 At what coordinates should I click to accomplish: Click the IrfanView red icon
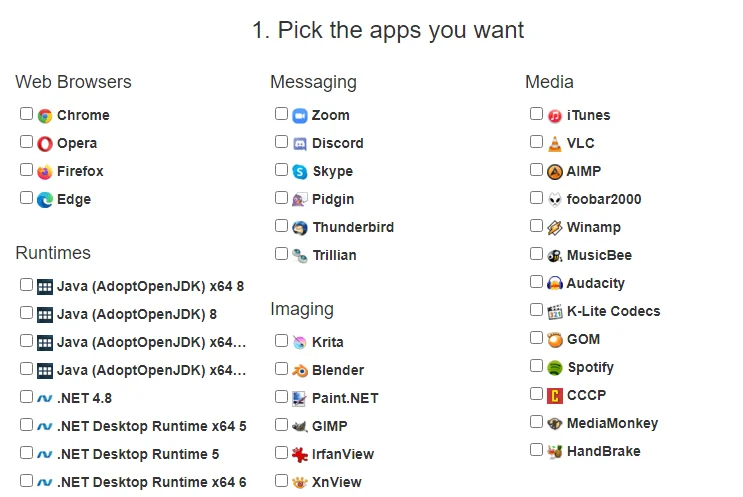[300, 455]
